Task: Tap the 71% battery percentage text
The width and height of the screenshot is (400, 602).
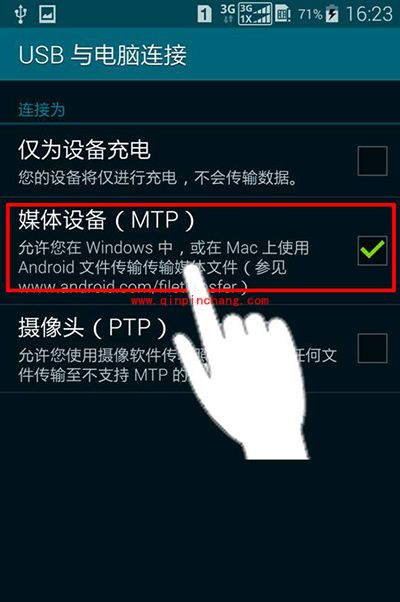Action: coord(310,15)
